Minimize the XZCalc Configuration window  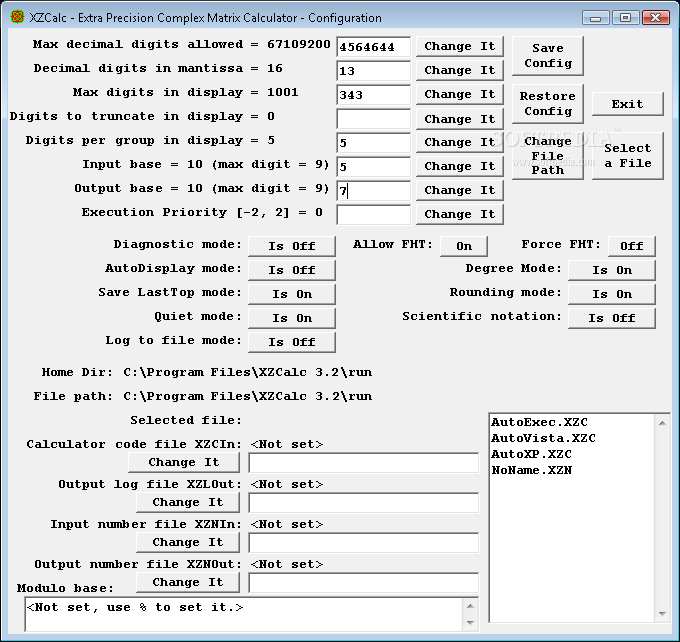[x=595, y=18]
